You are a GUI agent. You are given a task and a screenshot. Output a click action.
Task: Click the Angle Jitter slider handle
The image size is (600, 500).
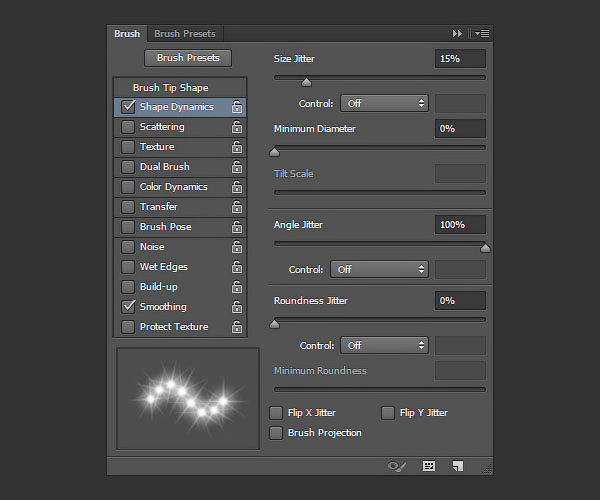tap(485, 248)
